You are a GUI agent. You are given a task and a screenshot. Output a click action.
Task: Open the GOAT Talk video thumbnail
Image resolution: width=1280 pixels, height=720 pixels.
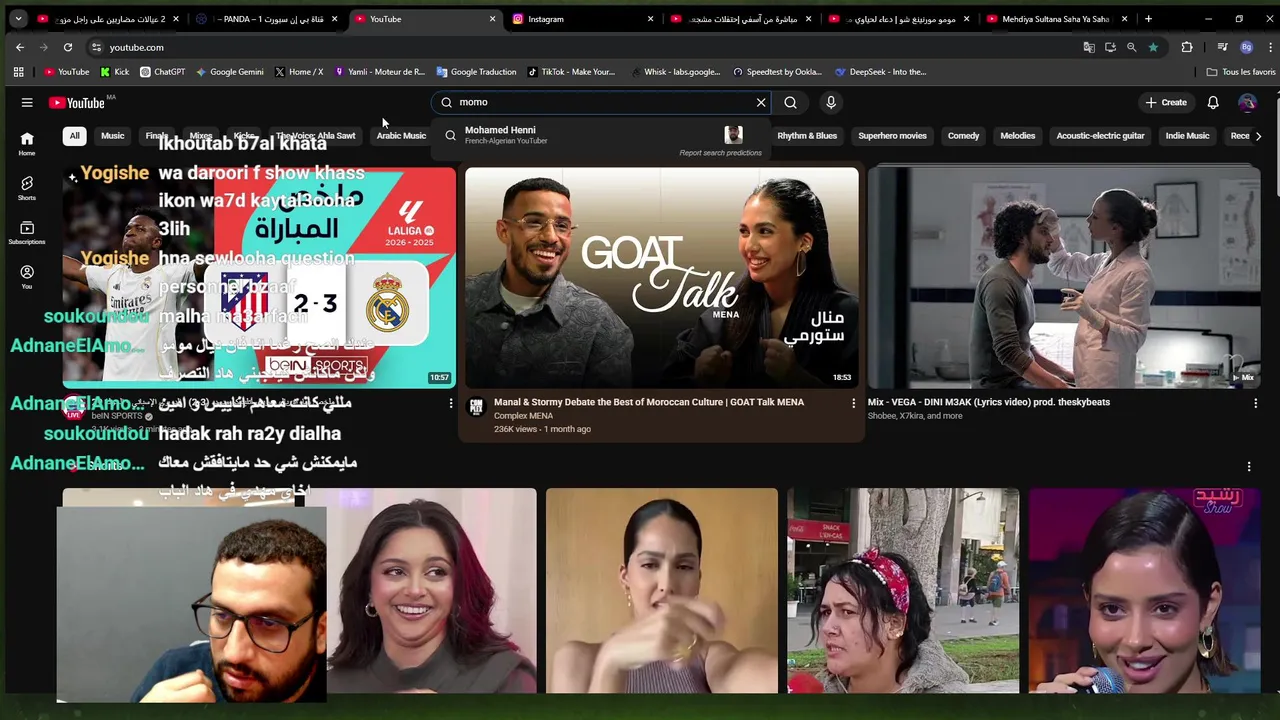pos(661,278)
